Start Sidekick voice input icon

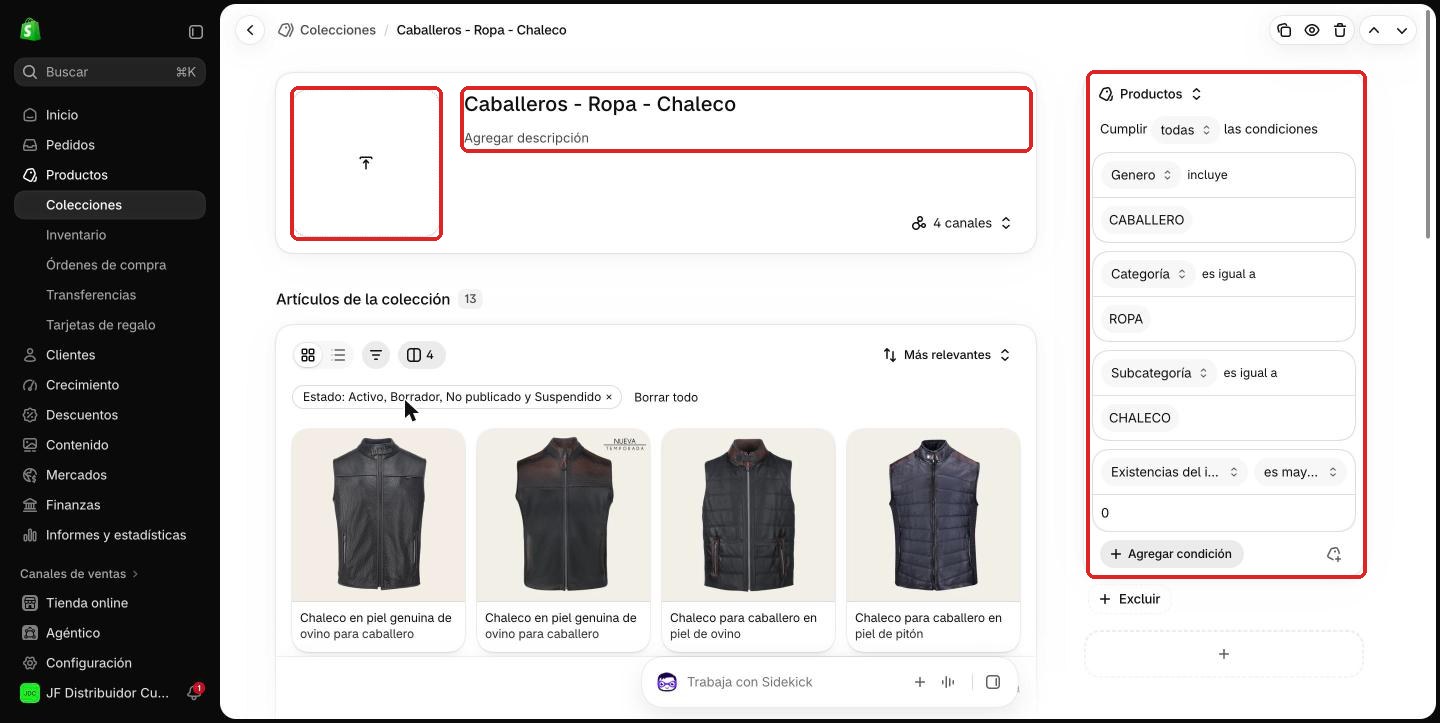click(x=948, y=682)
